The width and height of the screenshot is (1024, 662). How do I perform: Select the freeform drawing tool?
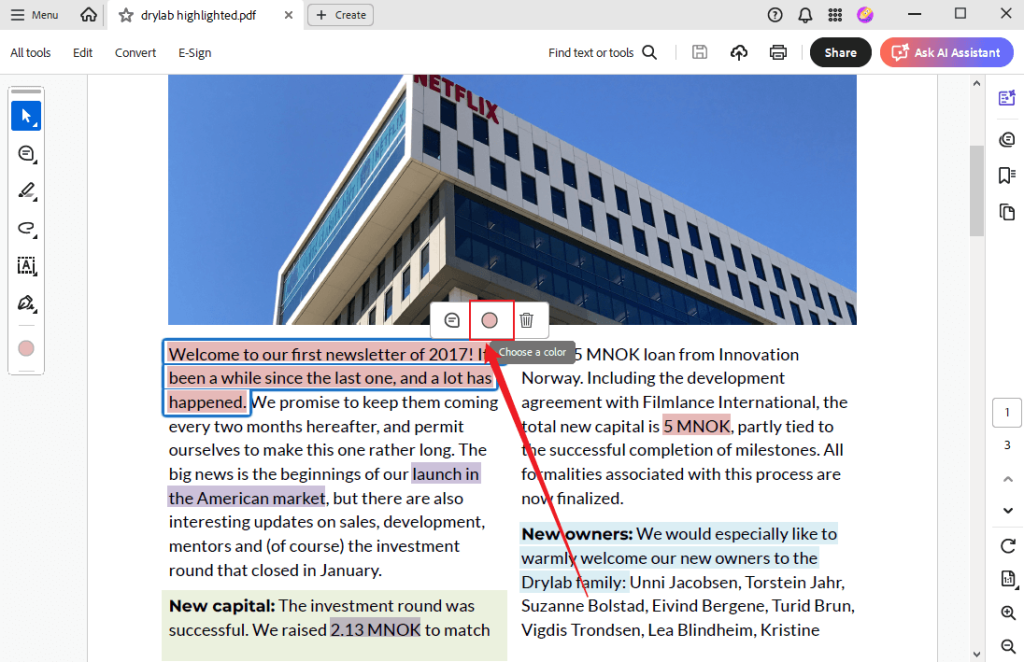[x=27, y=228]
